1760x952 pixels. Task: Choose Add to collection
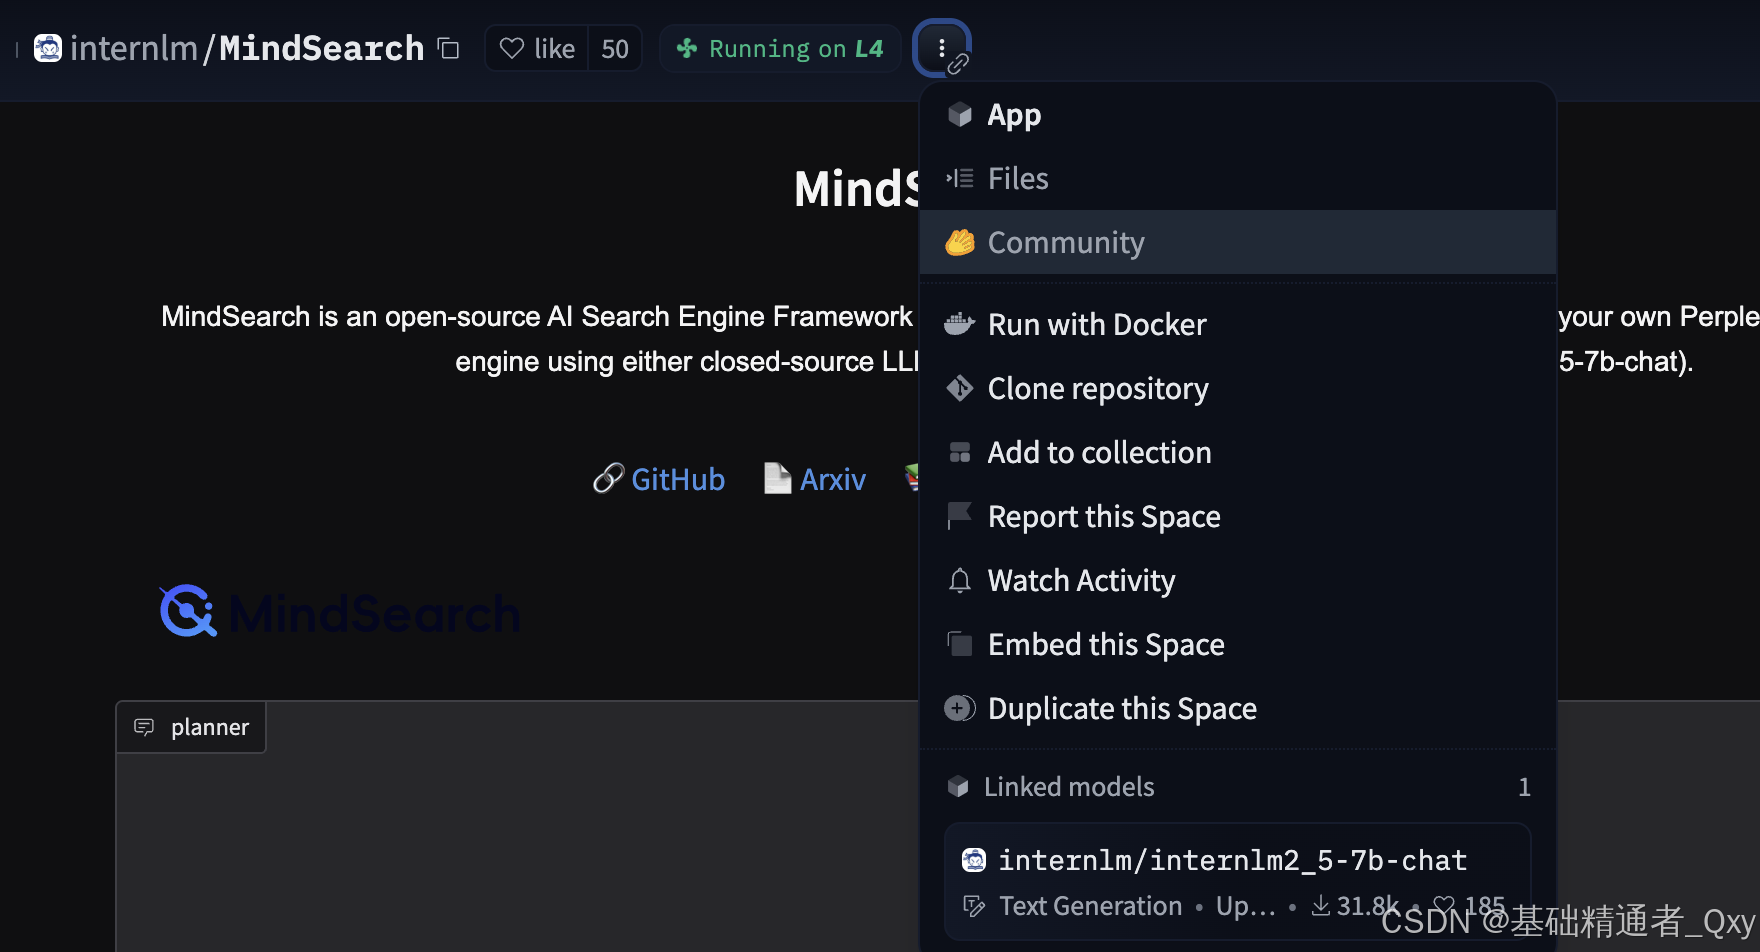[1237, 452]
